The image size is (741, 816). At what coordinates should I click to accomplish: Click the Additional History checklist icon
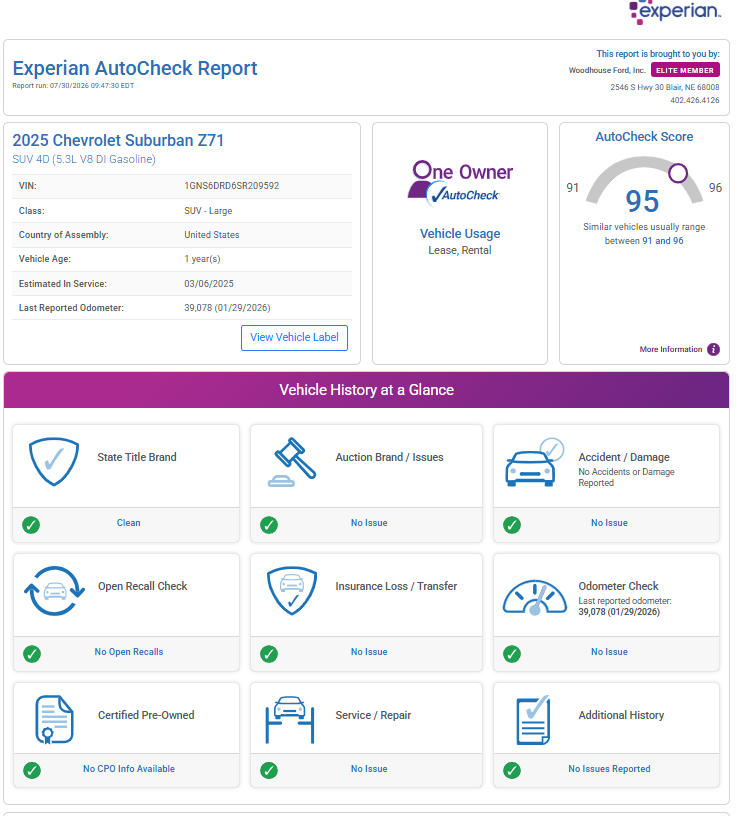point(533,720)
